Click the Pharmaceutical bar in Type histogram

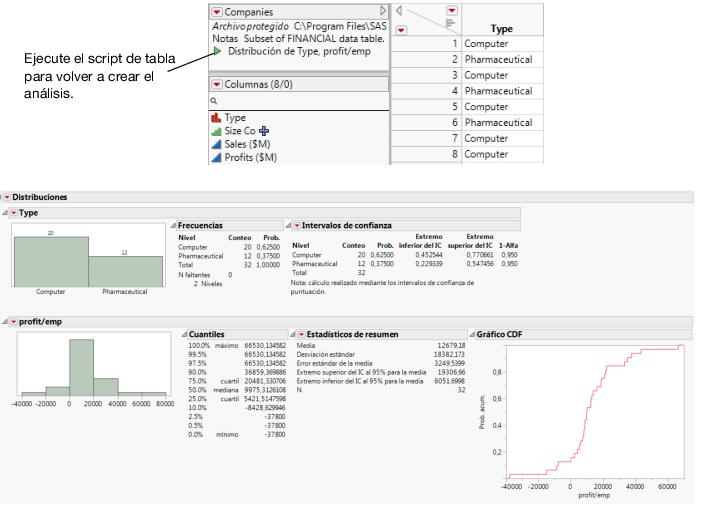pyautogui.click(x=126, y=272)
